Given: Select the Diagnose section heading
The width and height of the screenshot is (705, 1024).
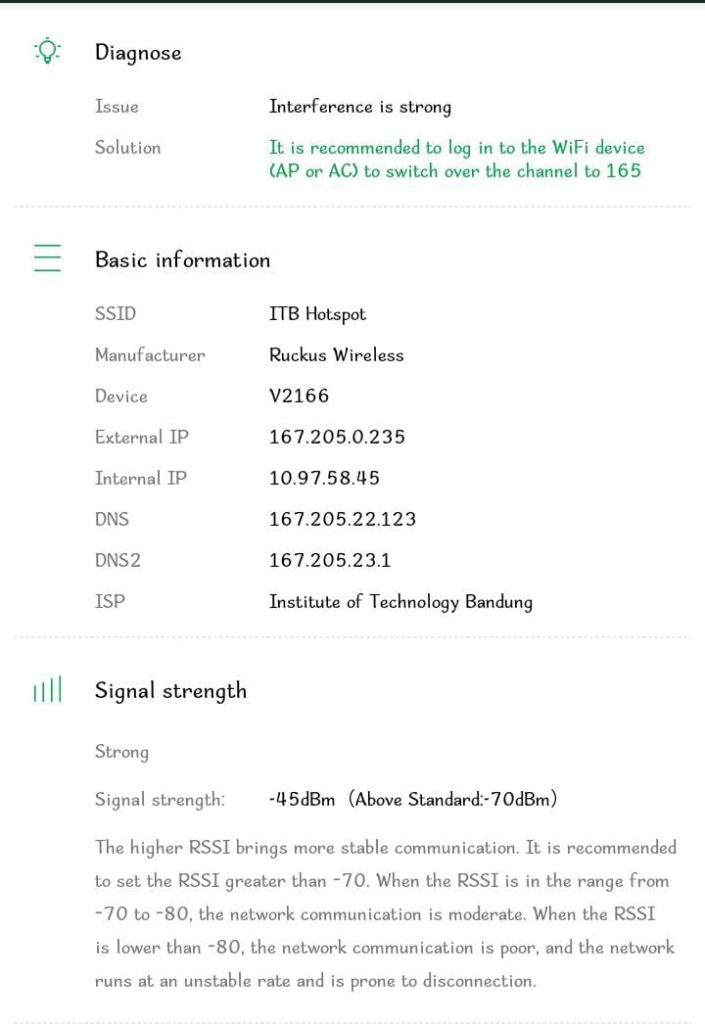Looking at the screenshot, I should click(x=138, y=53).
